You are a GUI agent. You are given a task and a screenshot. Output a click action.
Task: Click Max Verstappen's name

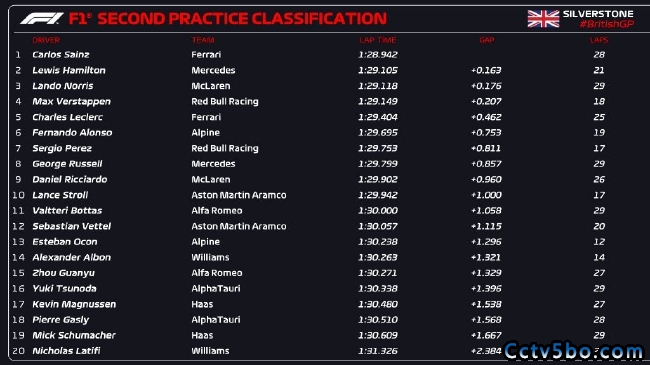(x=71, y=102)
